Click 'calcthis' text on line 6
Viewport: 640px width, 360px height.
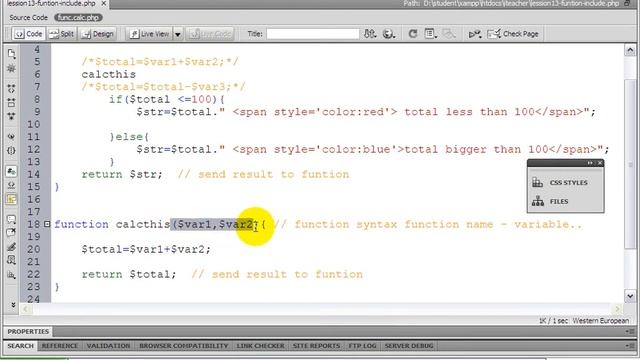tap(109, 74)
